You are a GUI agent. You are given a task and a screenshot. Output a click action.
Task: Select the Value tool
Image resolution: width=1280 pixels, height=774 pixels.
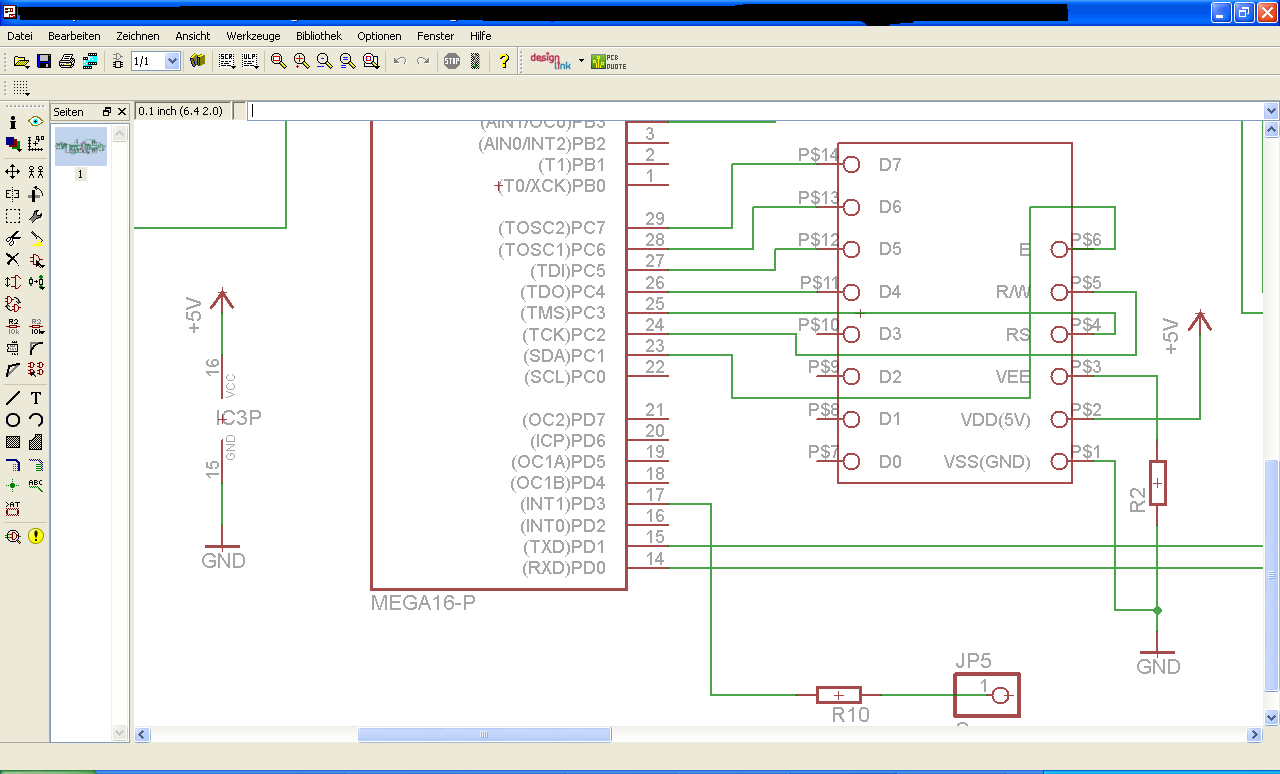[36, 326]
